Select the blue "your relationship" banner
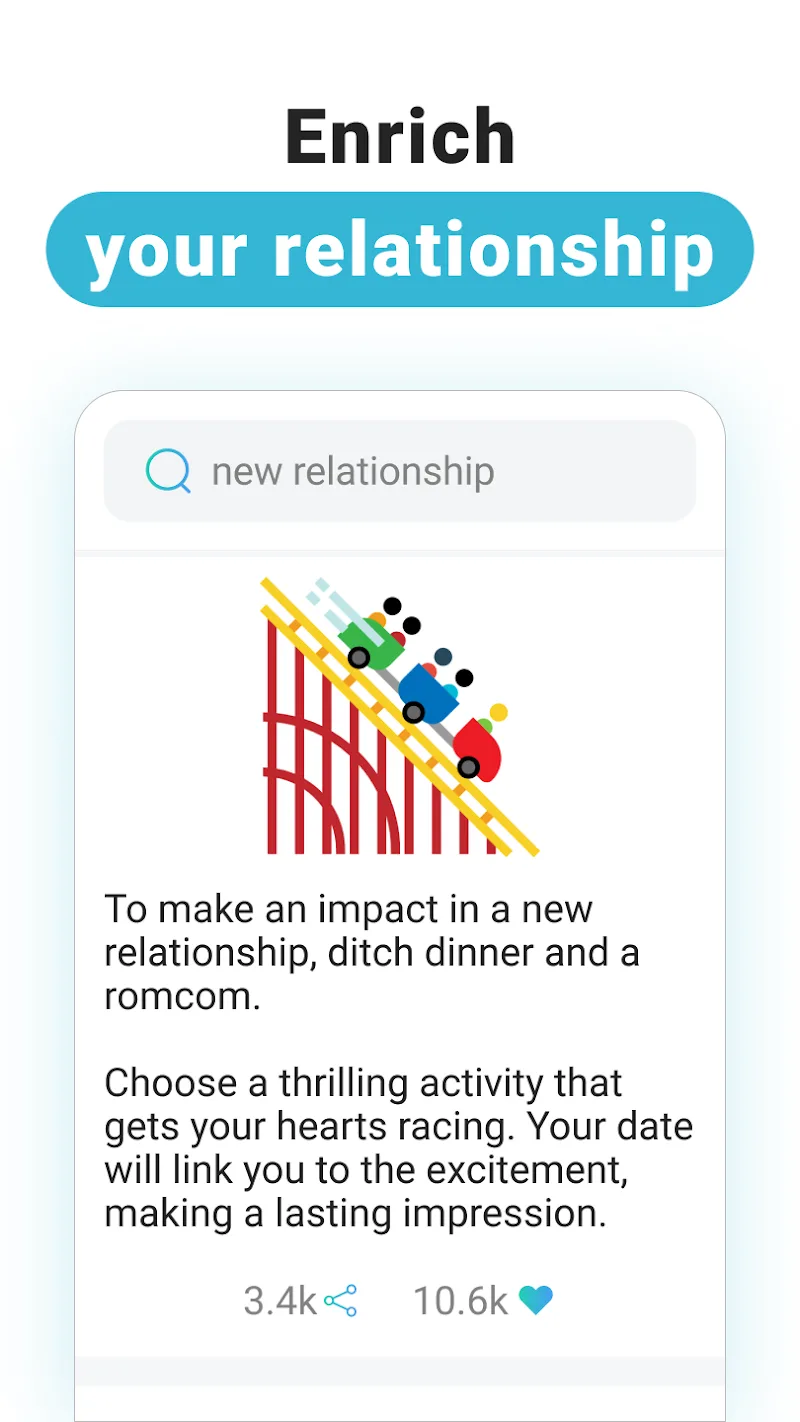Viewport: 800px width, 1422px height. point(400,250)
